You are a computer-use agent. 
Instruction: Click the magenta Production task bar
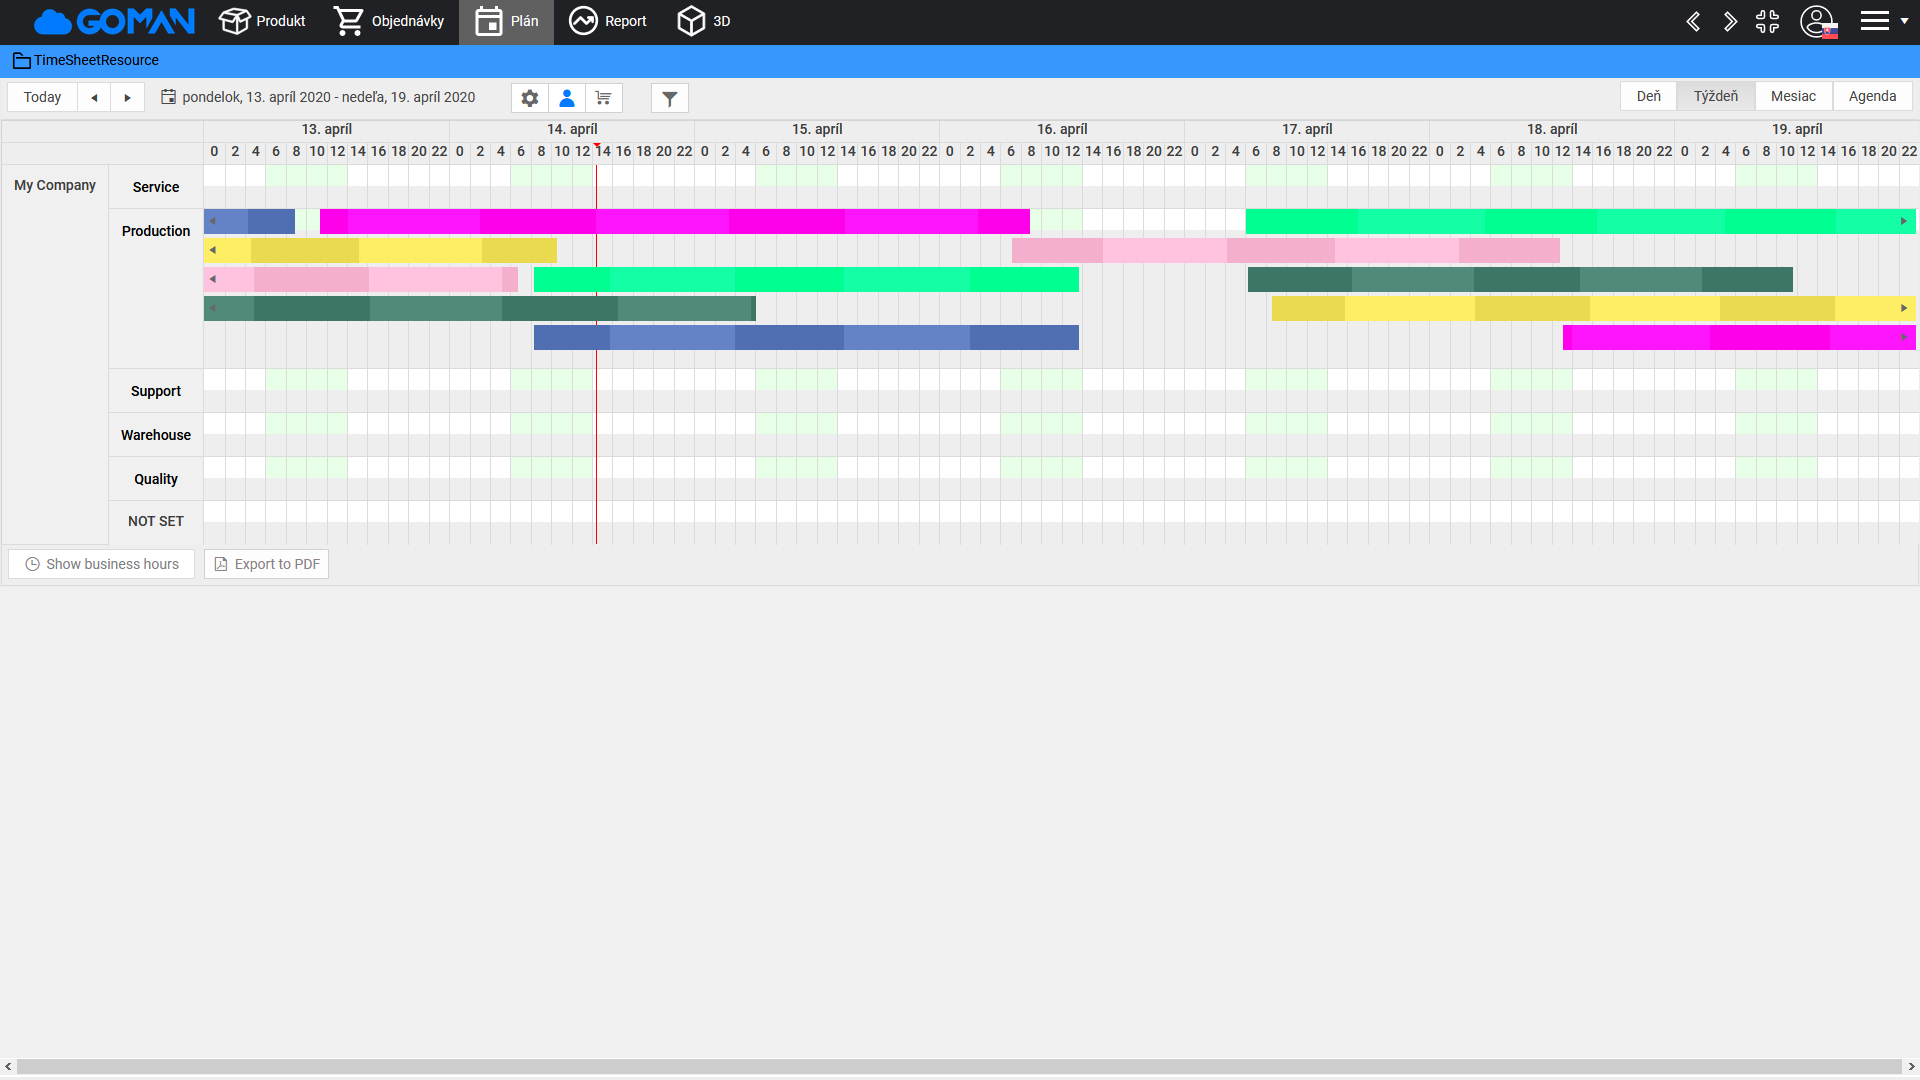(x=674, y=221)
